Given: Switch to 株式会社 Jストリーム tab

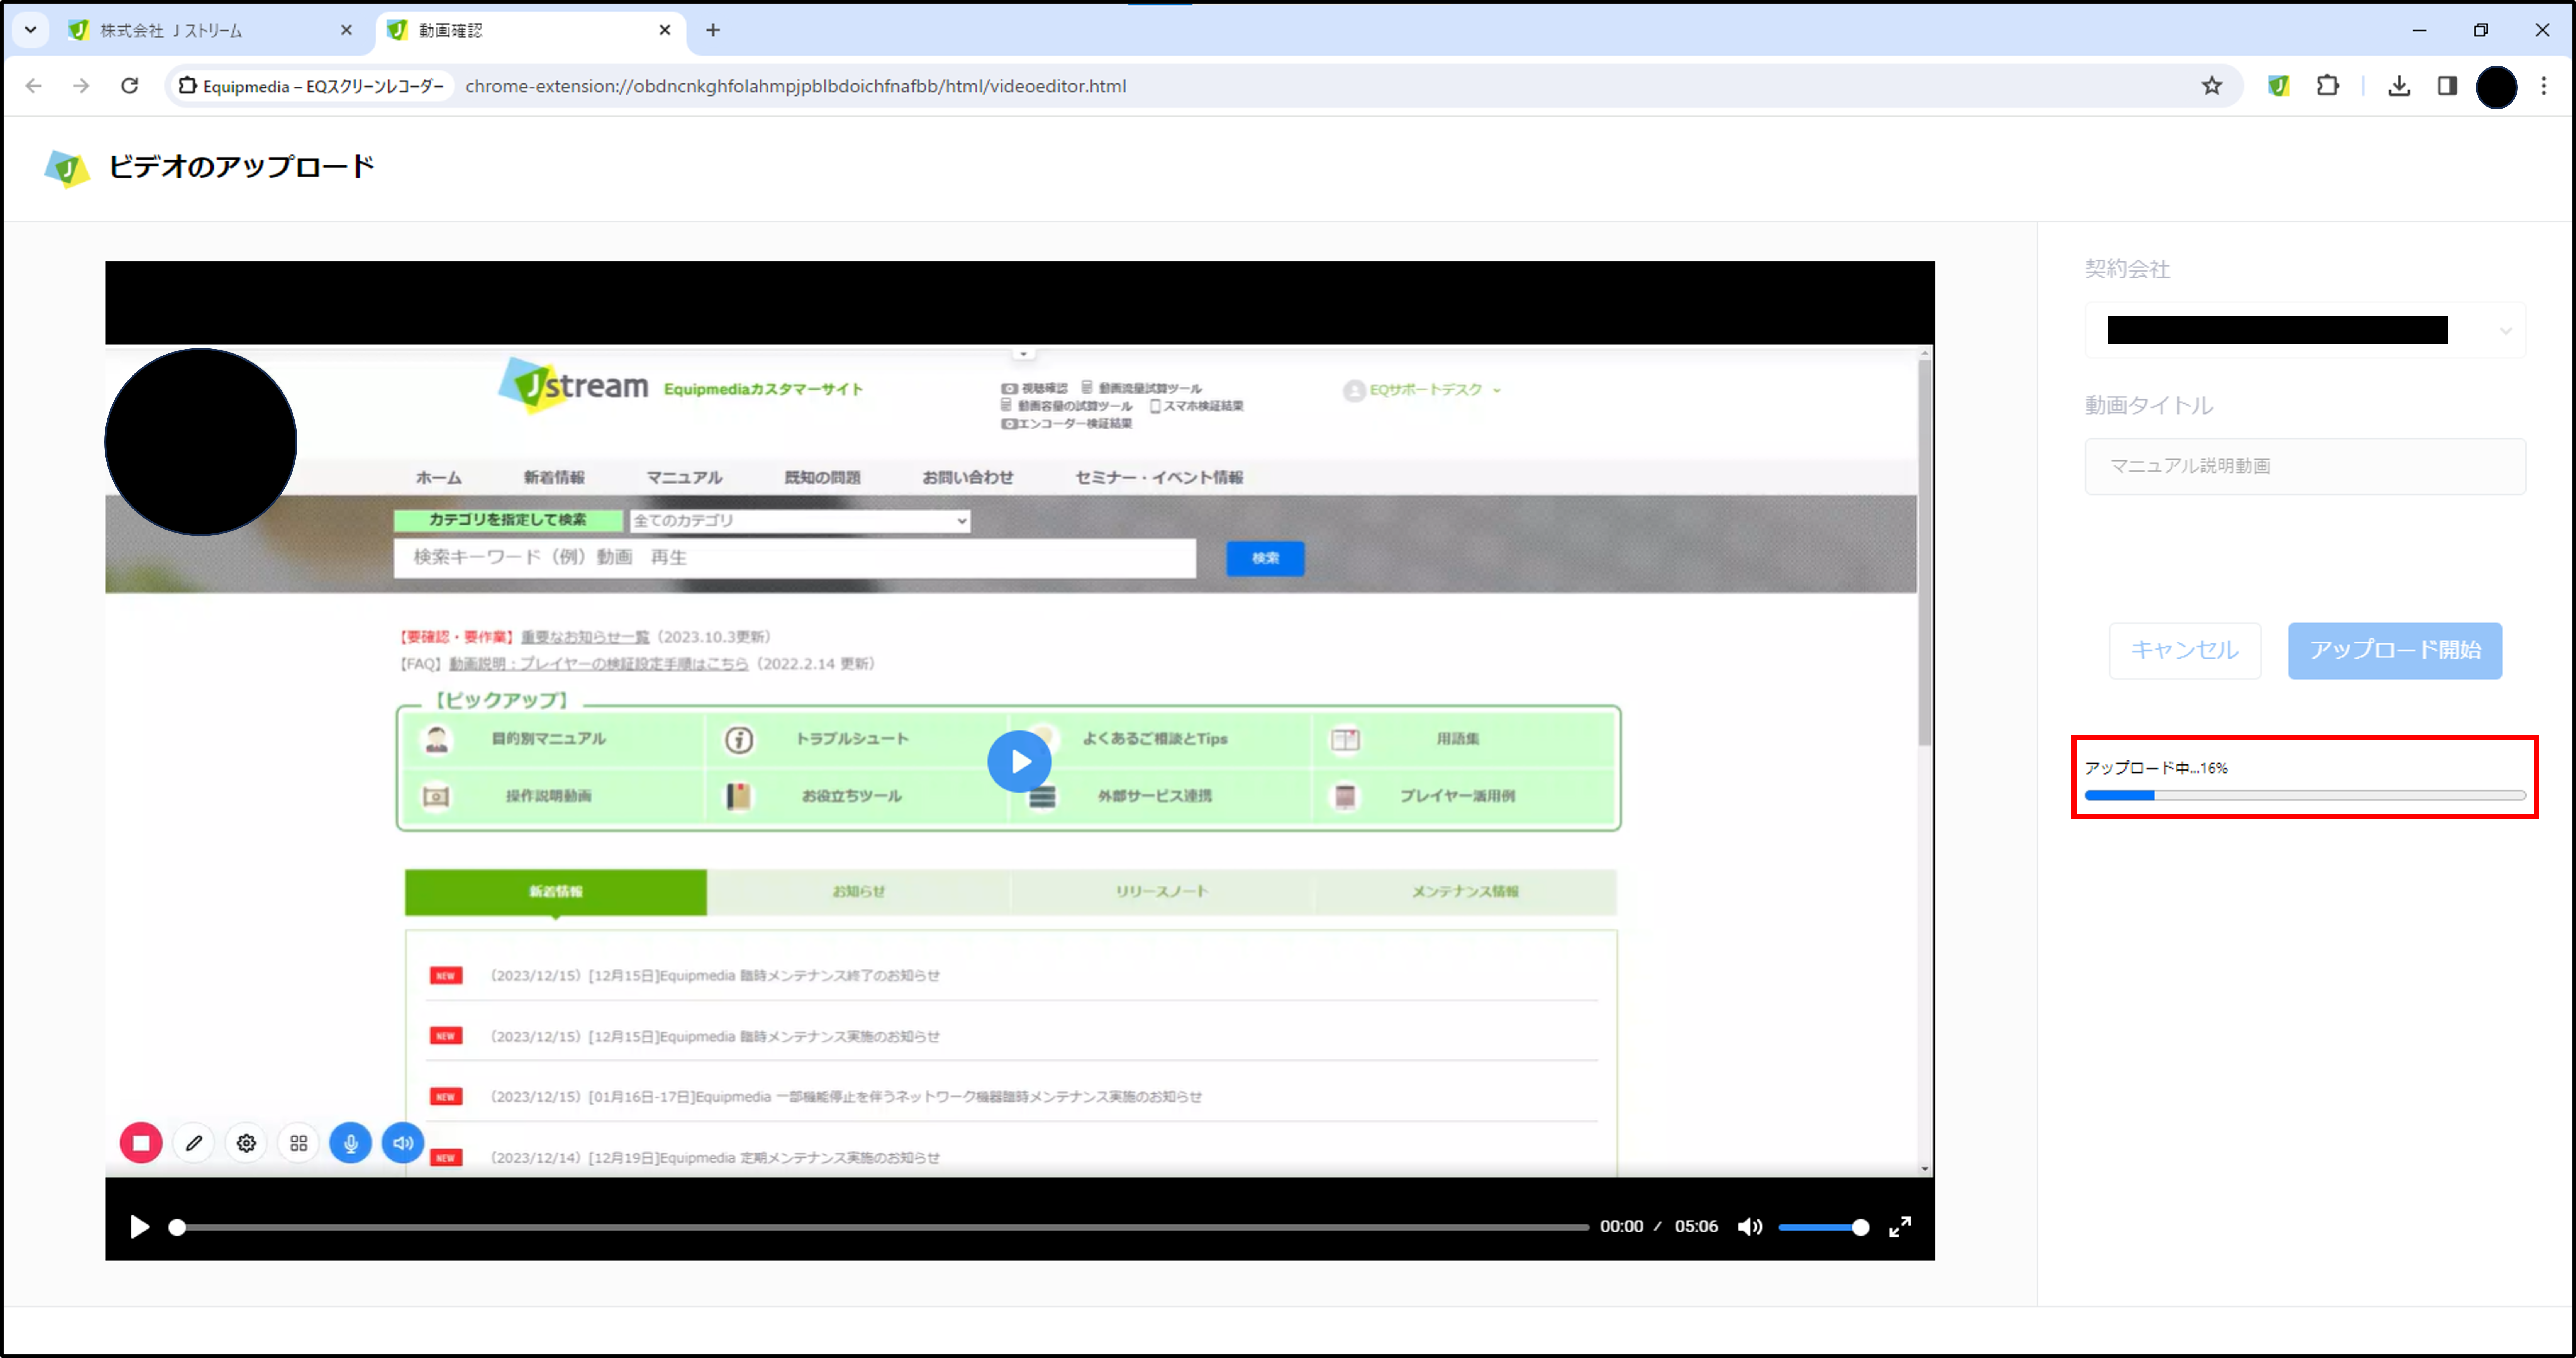Looking at the screenshot, I should 210,31.
